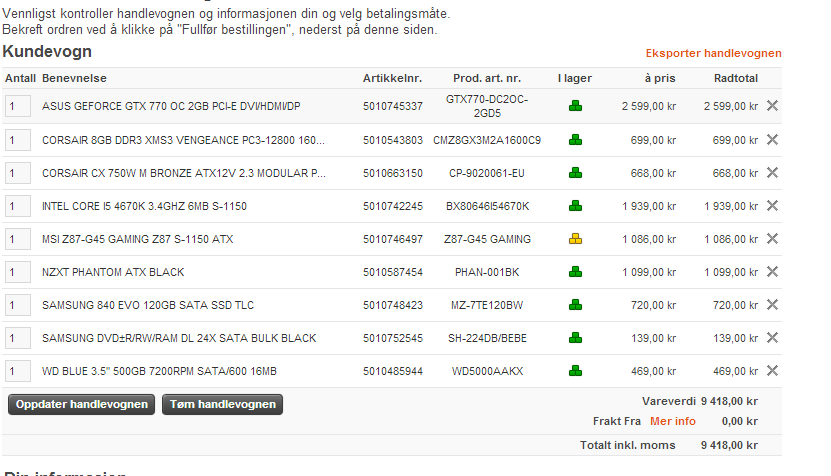Open SAMSUNG 840 EVO 120GB product name
This screenshot has height=476, width=831.
(148, 305)
